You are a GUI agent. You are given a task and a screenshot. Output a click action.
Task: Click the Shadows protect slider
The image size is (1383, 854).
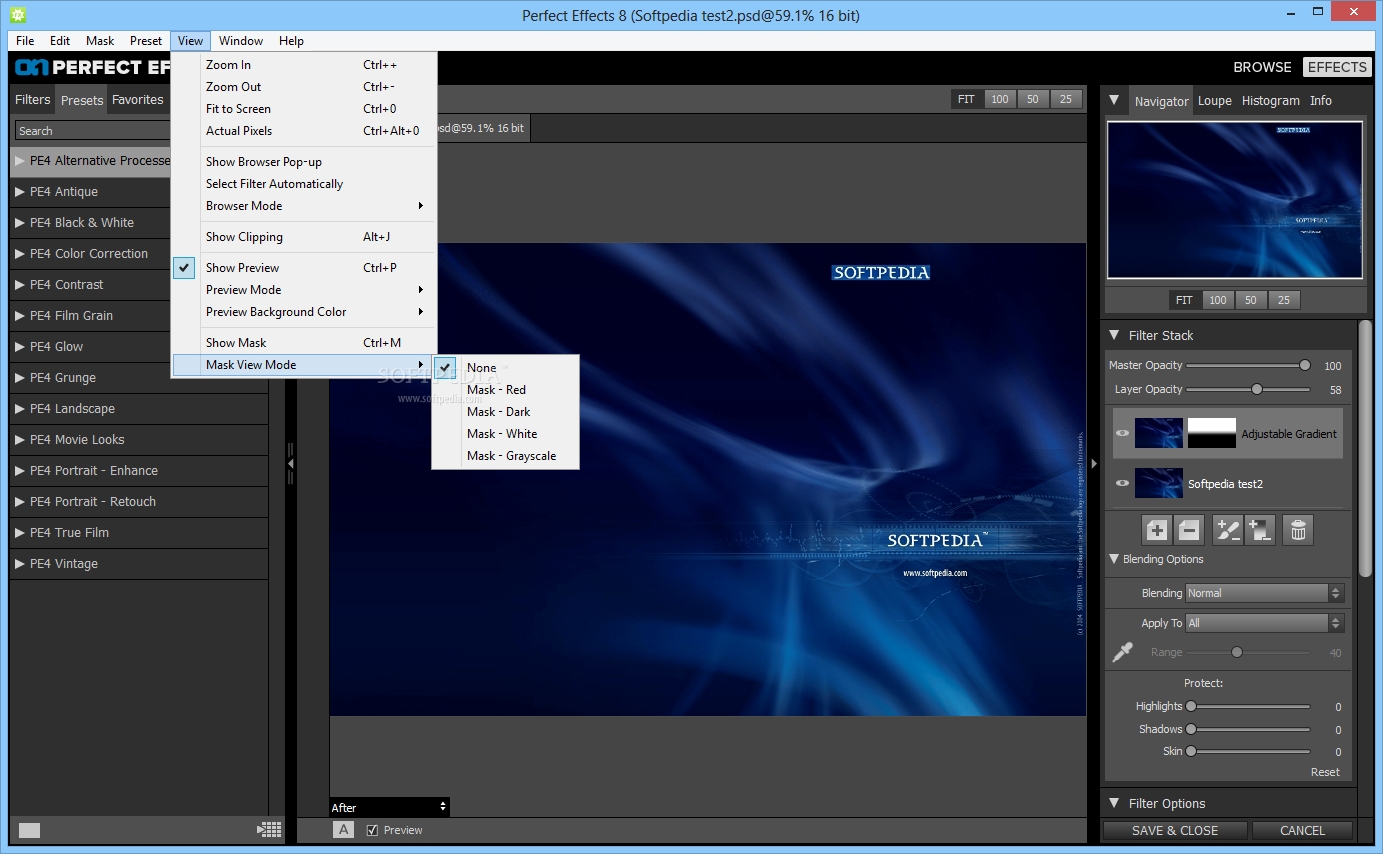[x=1250, y=729]
